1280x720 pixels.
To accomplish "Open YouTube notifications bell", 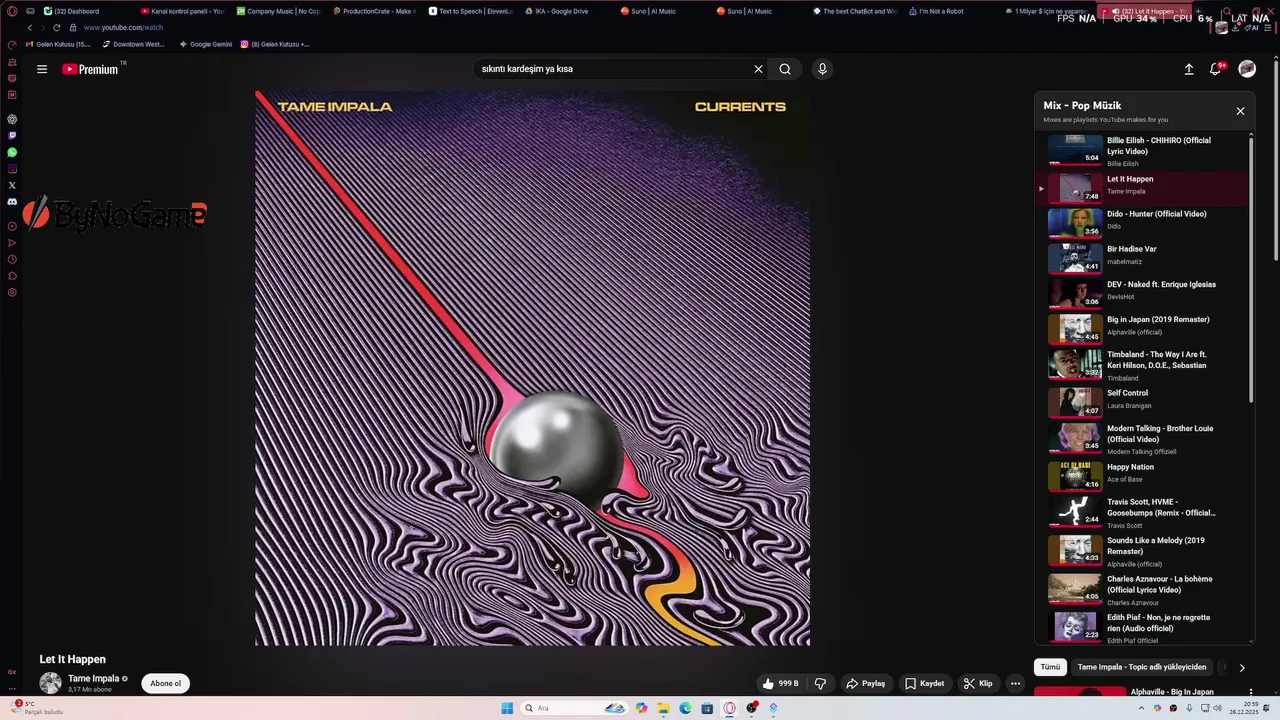I will click(1216, 69).
